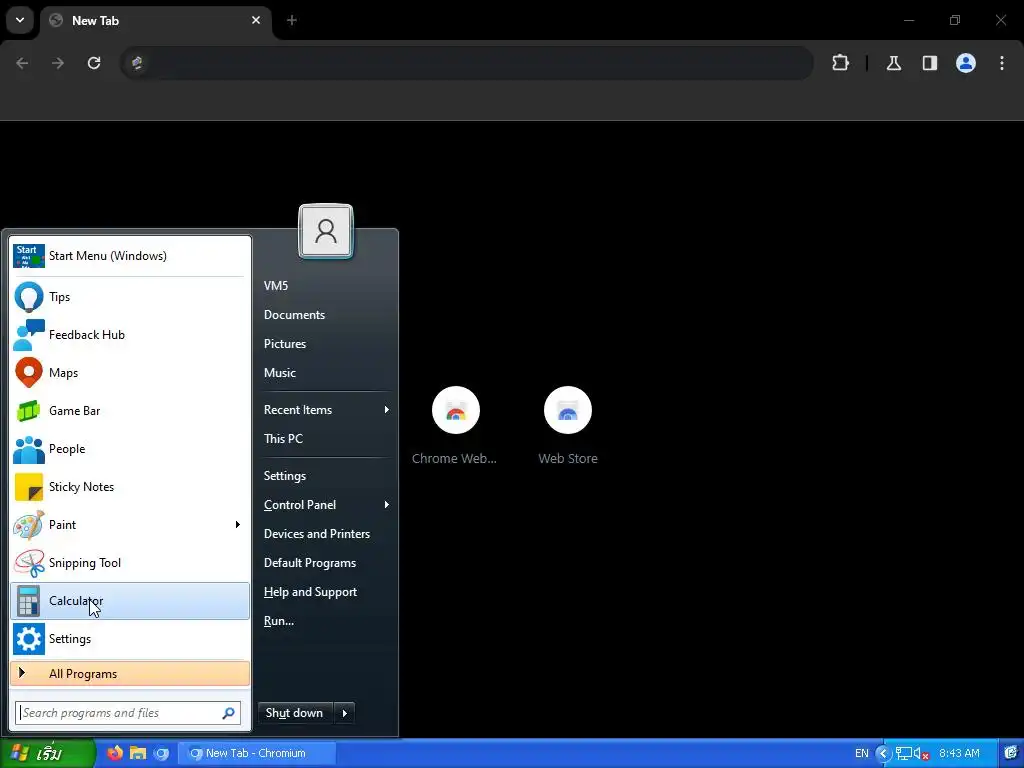Select the New Tab browser tab
This screenshot has height=768, width=1024.
pyautogui.click(x=155, y=20)
